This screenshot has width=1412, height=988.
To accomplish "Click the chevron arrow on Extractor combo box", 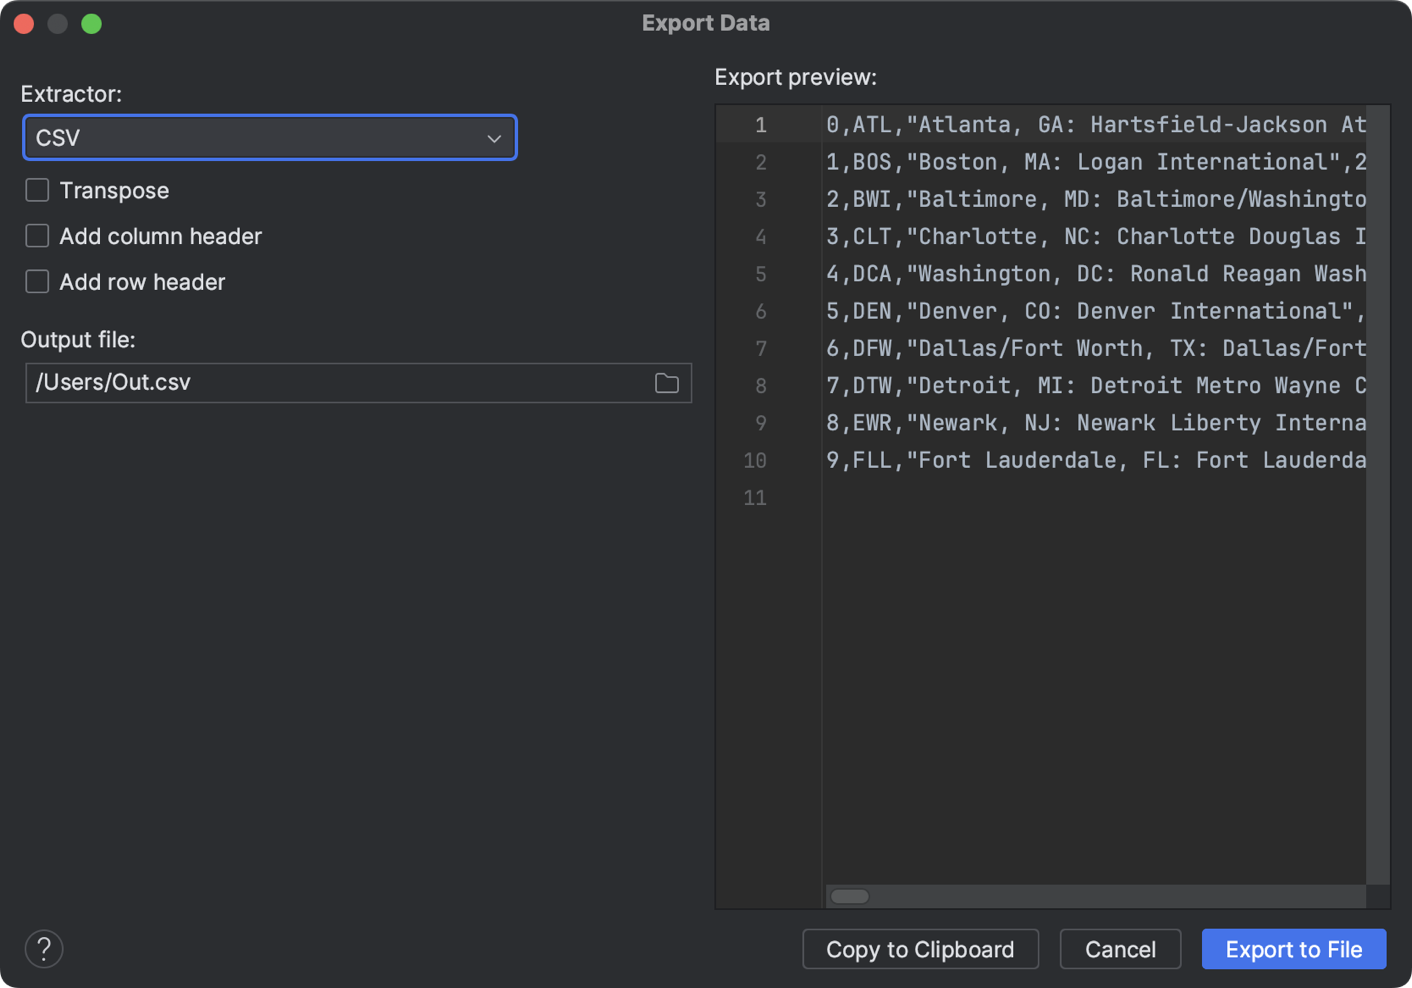I will click(494, 138).
